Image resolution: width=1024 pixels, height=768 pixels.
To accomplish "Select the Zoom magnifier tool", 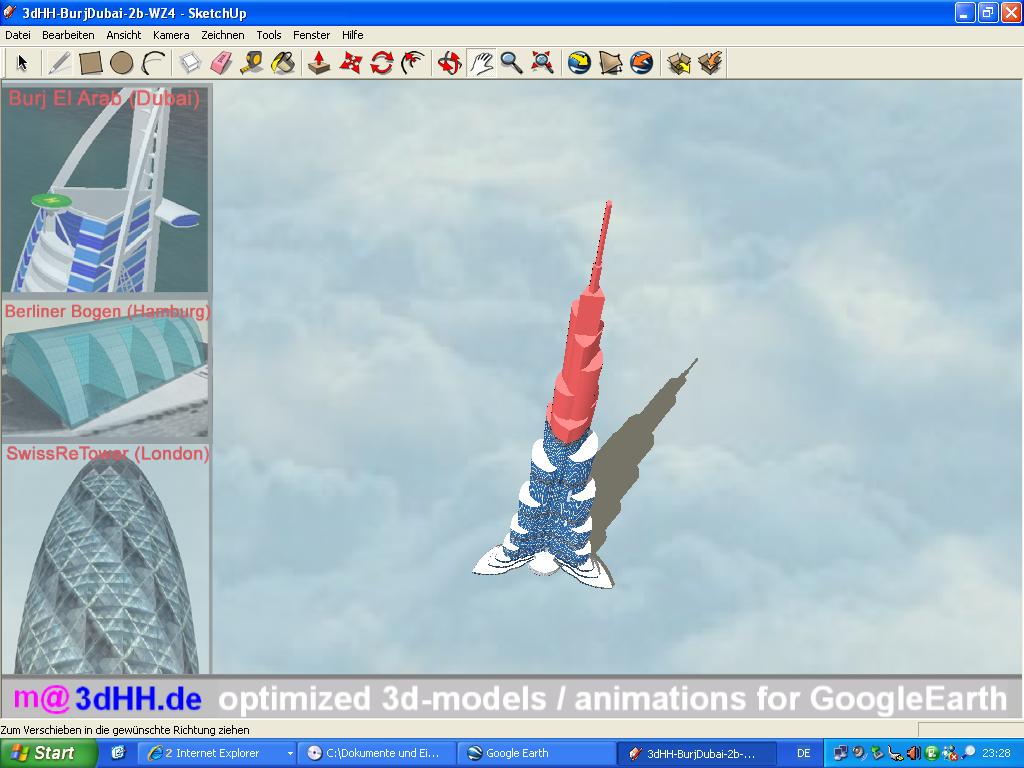I will coord(511,63).
